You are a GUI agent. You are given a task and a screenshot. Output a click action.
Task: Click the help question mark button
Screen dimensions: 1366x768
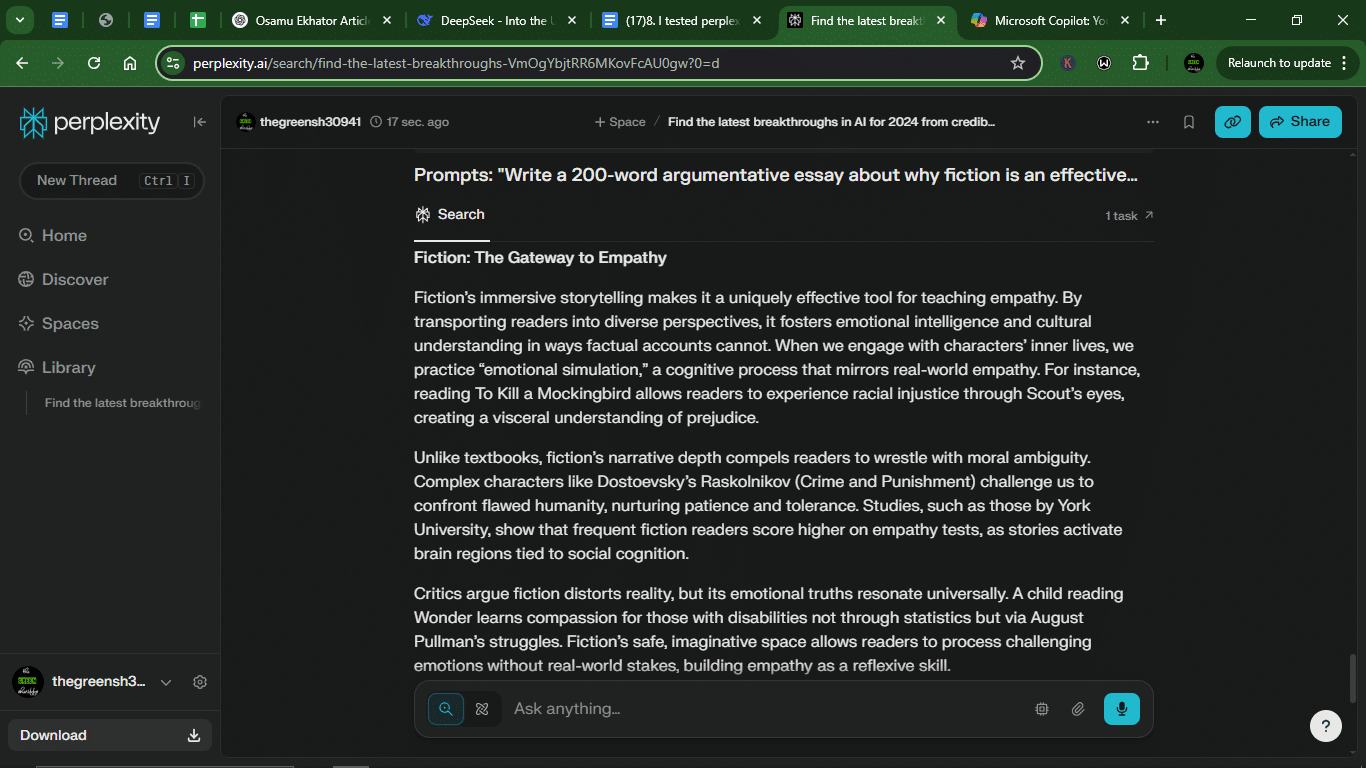click(1326, 726)
